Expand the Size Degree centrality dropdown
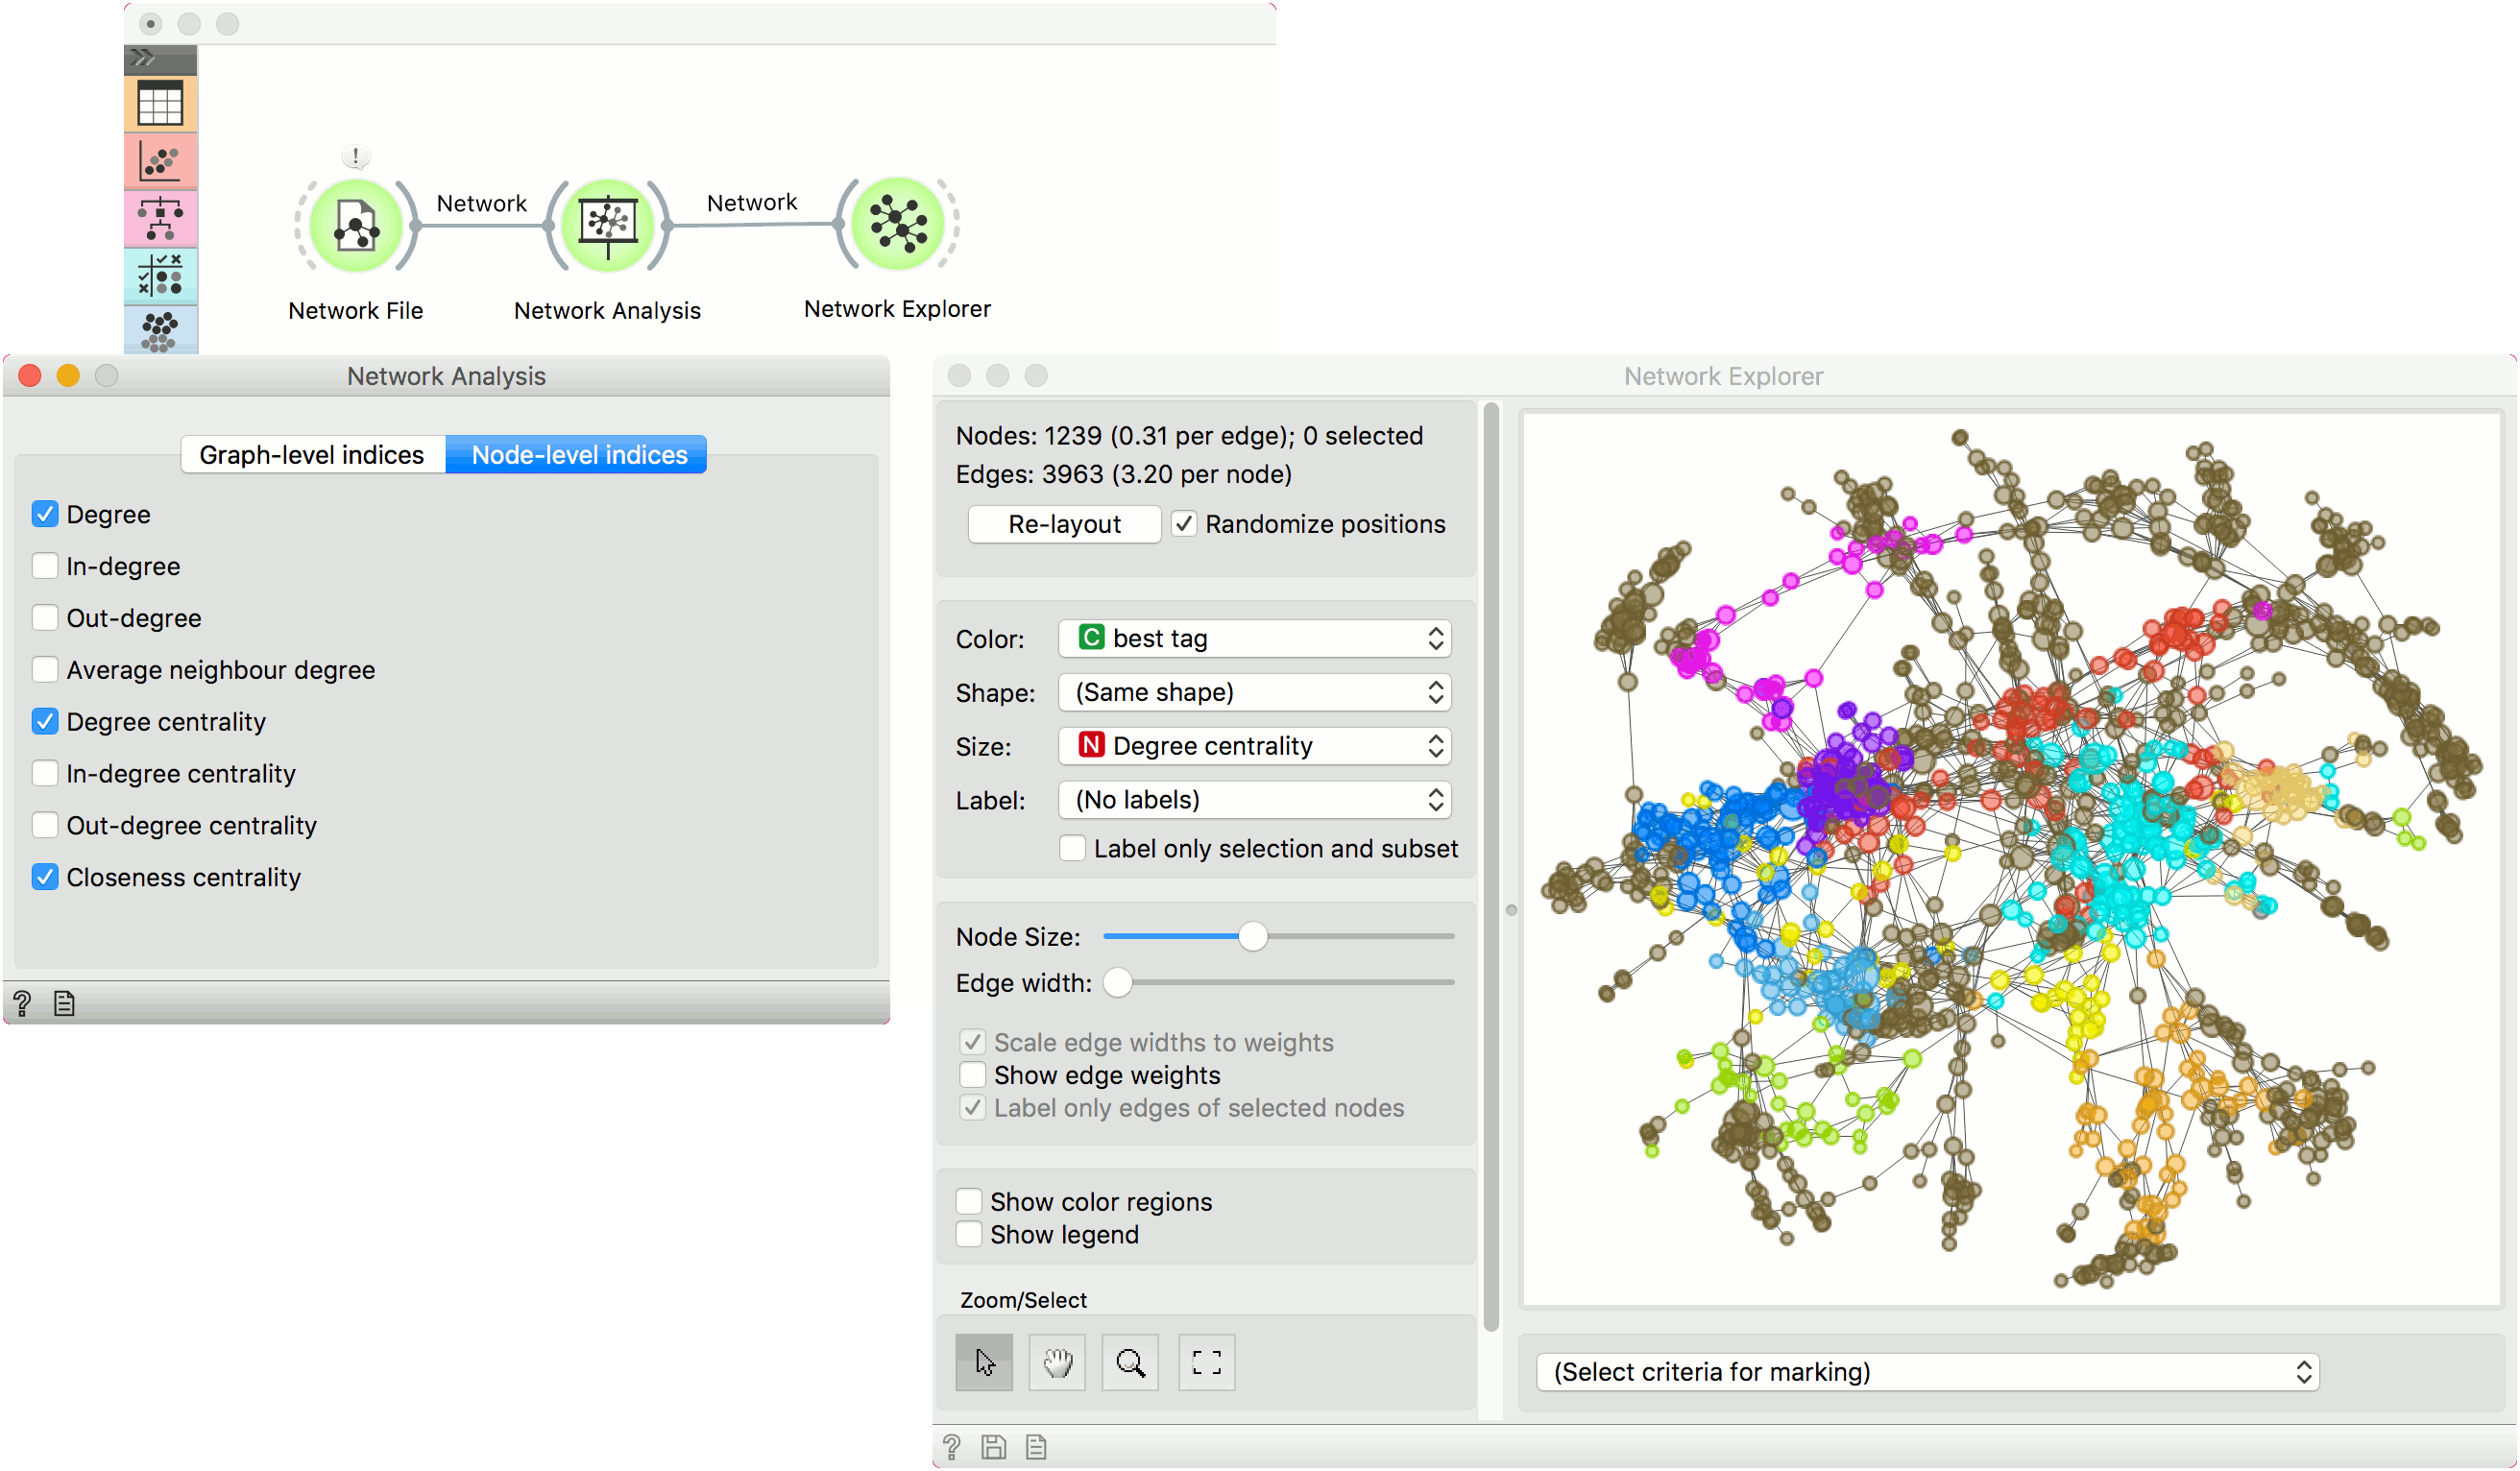Viewport: 2520px width, 1471px height. point(1254,746)
